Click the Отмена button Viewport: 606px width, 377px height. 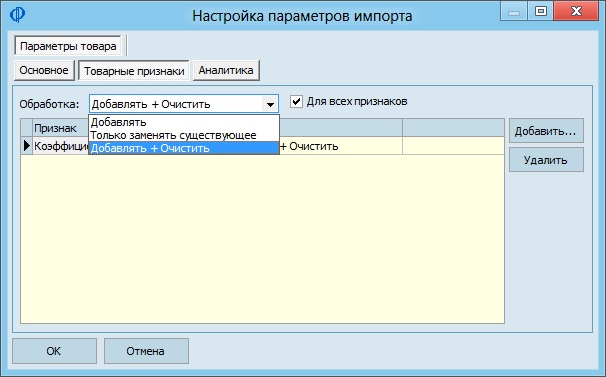tap(146, 351)
